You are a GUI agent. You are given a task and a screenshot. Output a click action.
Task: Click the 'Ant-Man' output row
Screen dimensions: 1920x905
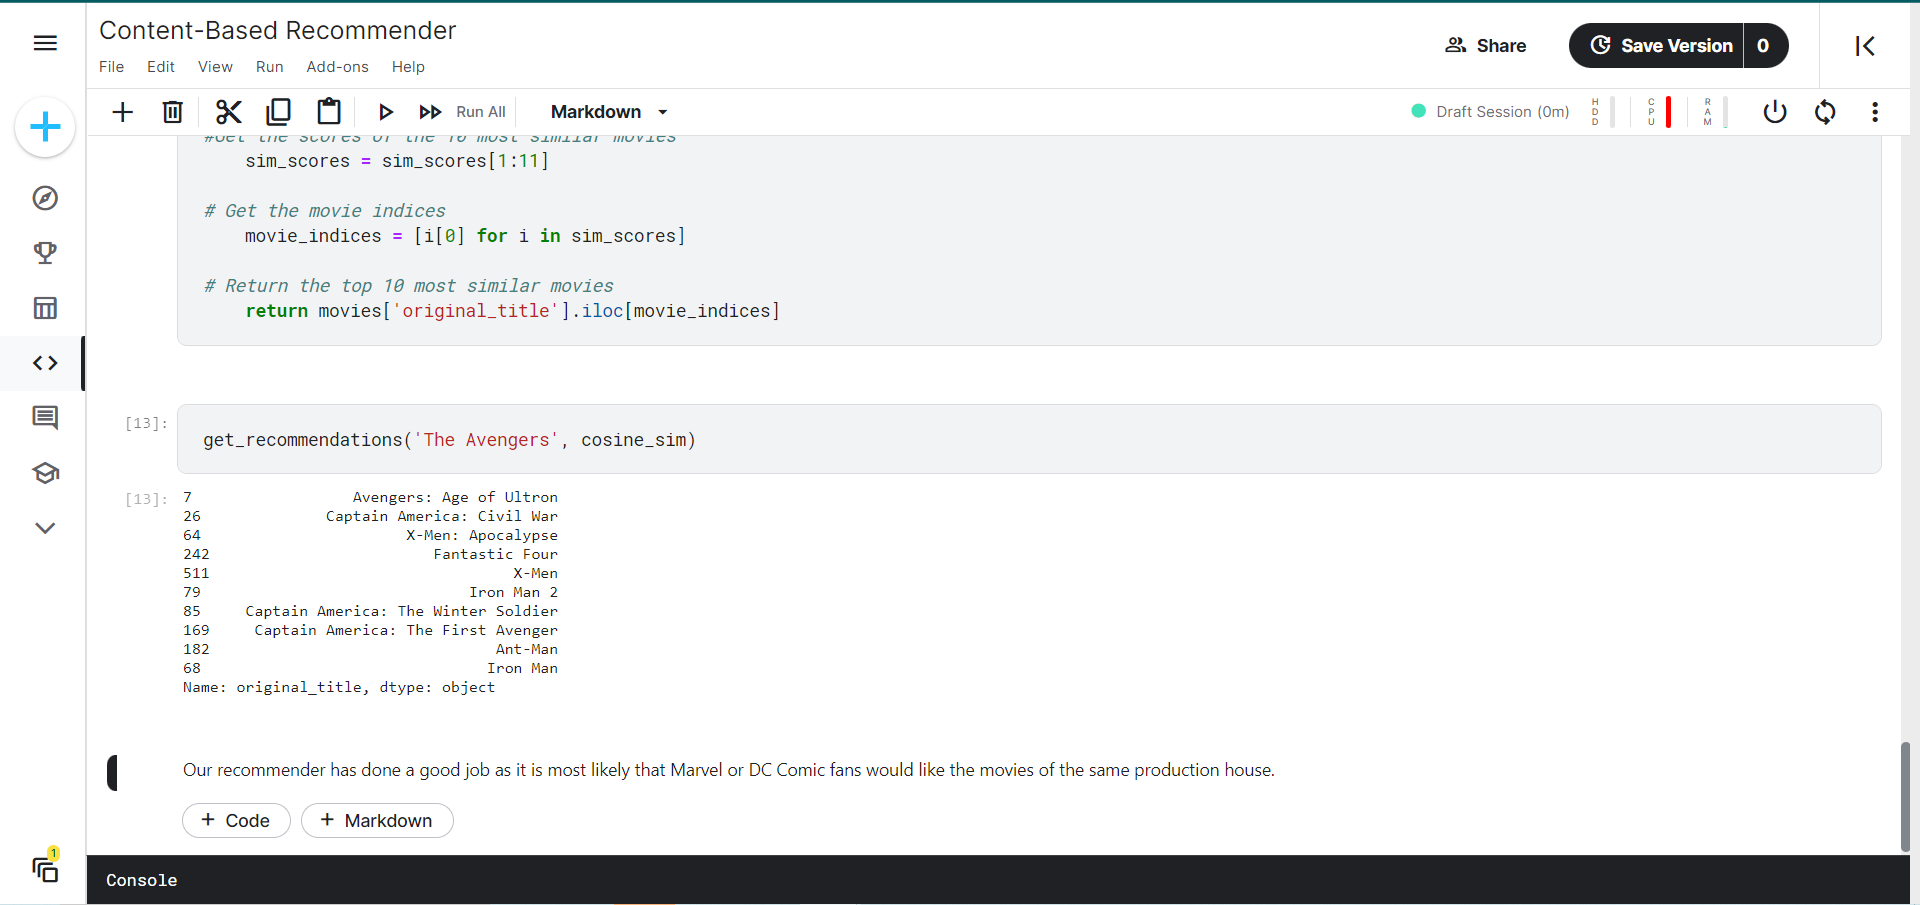tap(370, 649)
